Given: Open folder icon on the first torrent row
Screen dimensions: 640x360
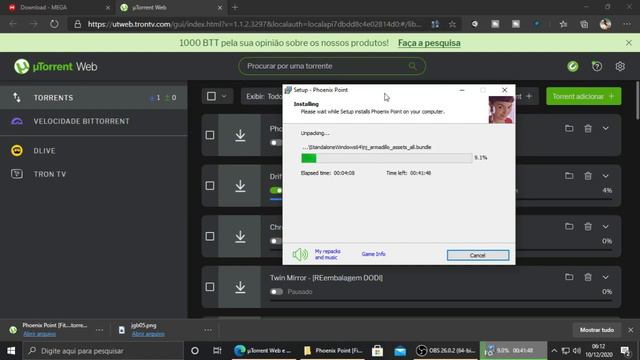Looking at the screenshot, I should coord(569,129).
